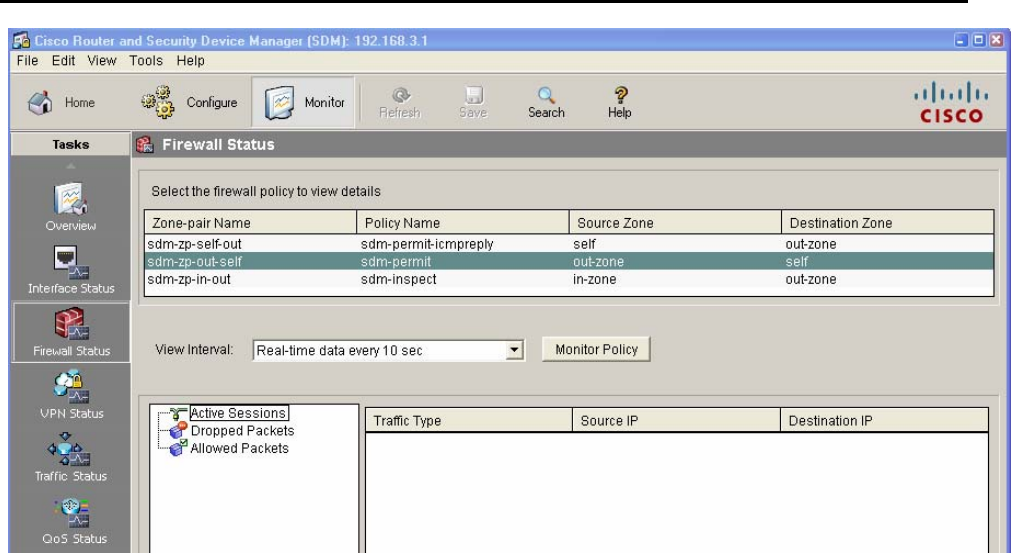Open the Overview task
1011x553 pixels.
click(71, 208)
